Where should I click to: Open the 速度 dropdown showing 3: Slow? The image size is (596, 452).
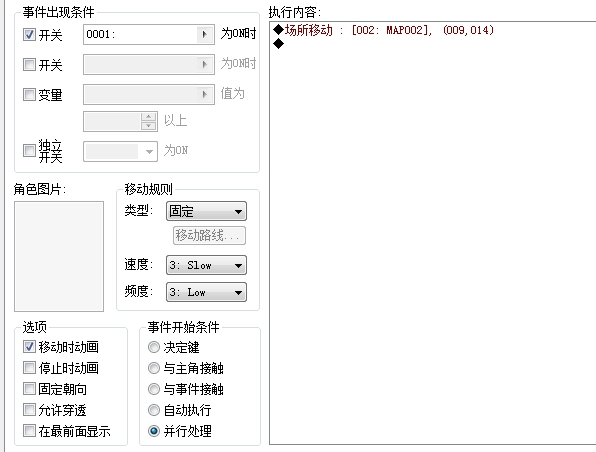pos(206,265)
